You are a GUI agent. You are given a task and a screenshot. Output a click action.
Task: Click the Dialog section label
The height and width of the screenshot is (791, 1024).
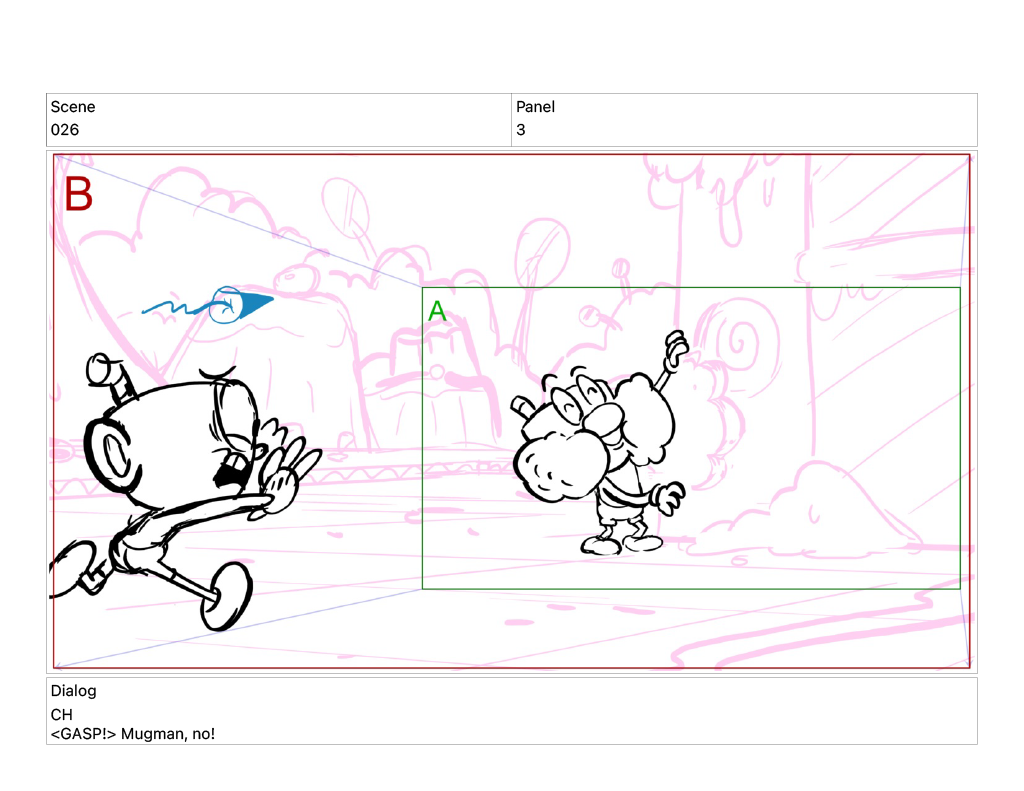point(73,691)
